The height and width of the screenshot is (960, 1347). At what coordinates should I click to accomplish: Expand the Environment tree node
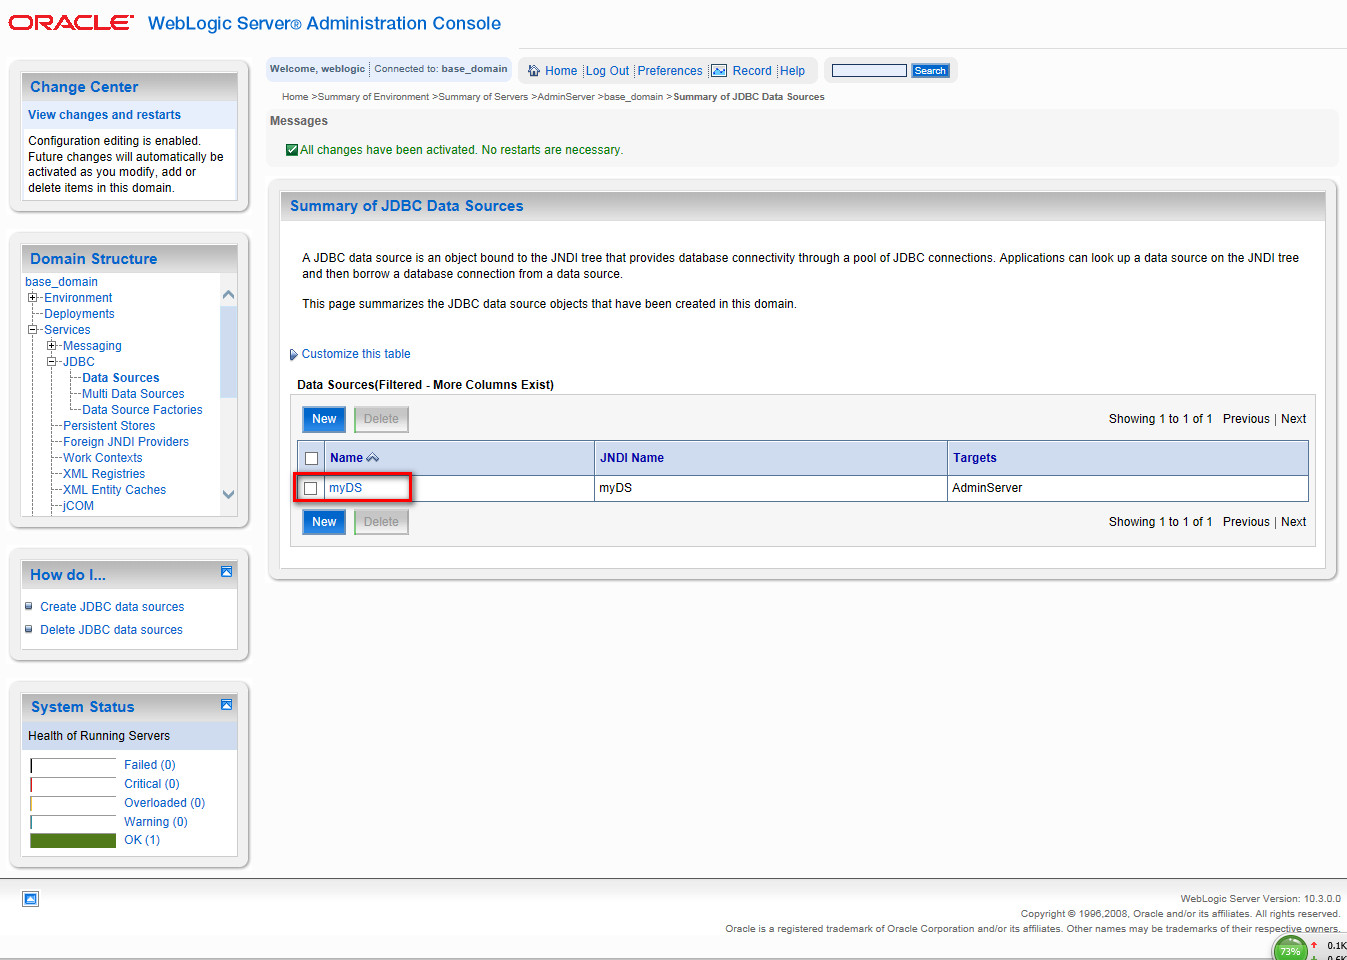tap(33, 298)
